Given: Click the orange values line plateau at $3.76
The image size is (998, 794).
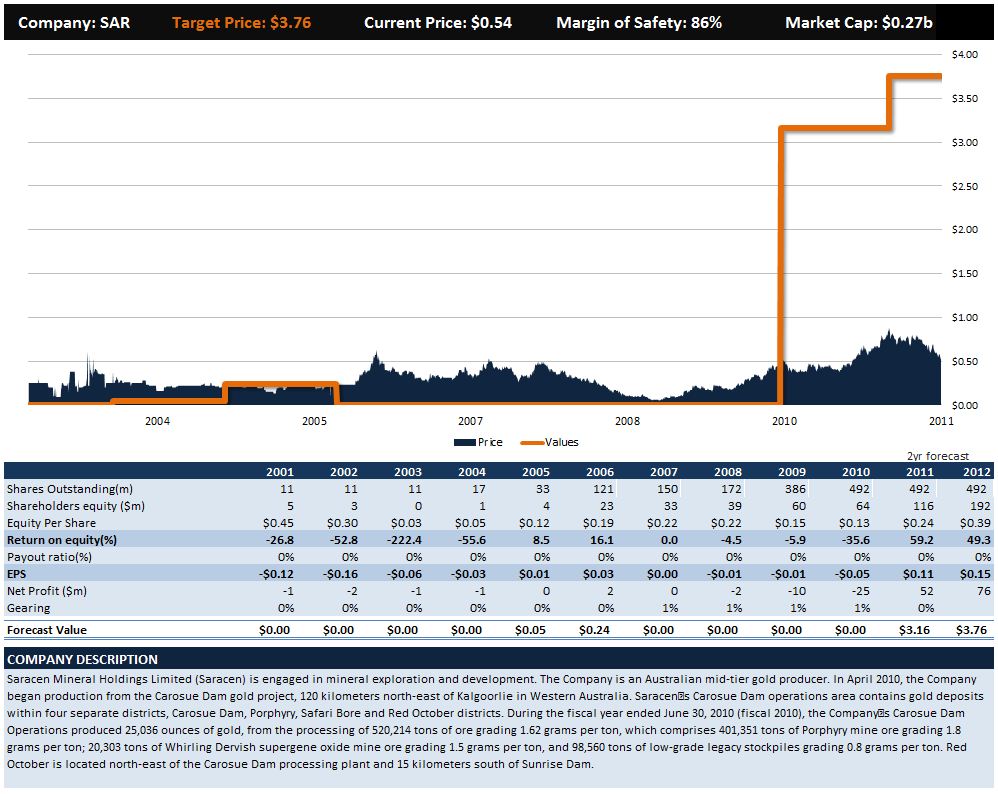Looking at the screenshot, I should click(x=915, y=76).
